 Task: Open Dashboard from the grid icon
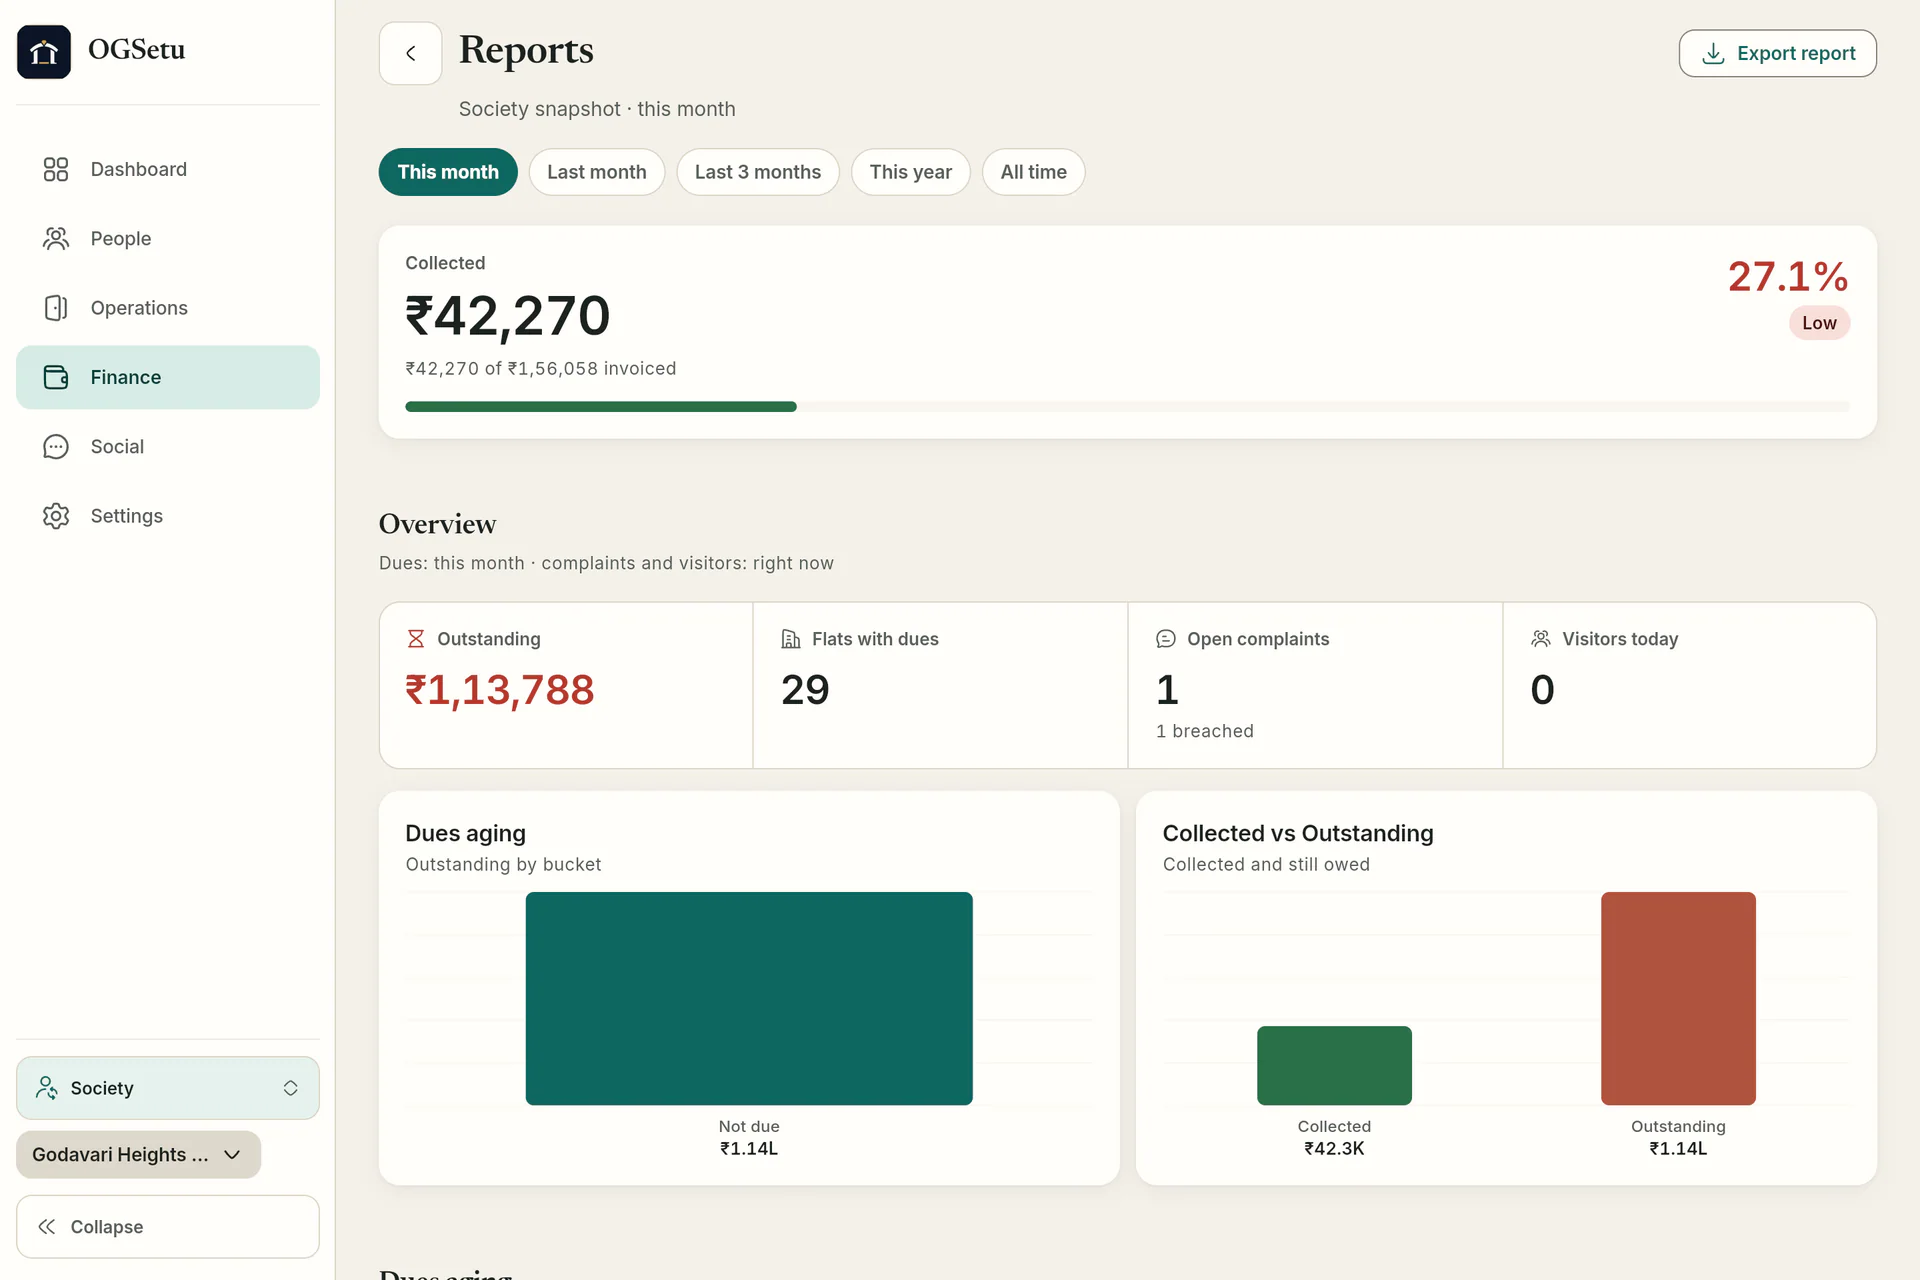click(x=56, y=169)
